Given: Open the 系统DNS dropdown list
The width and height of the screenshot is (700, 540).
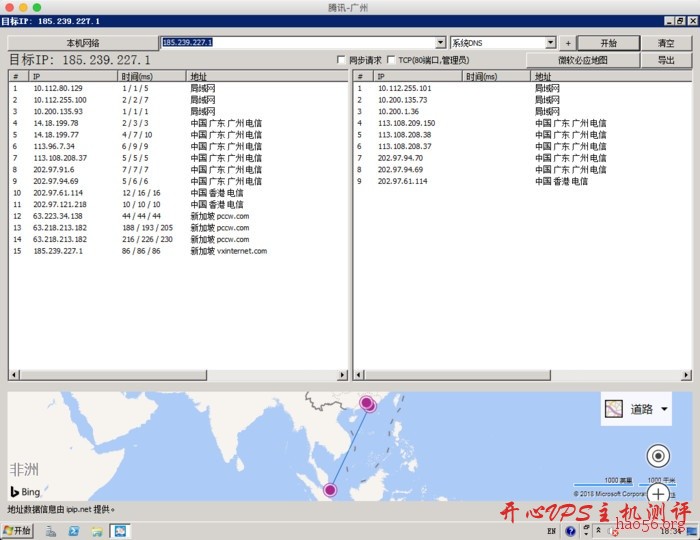Looking at the screenshot, I should [x=550, y=43].
